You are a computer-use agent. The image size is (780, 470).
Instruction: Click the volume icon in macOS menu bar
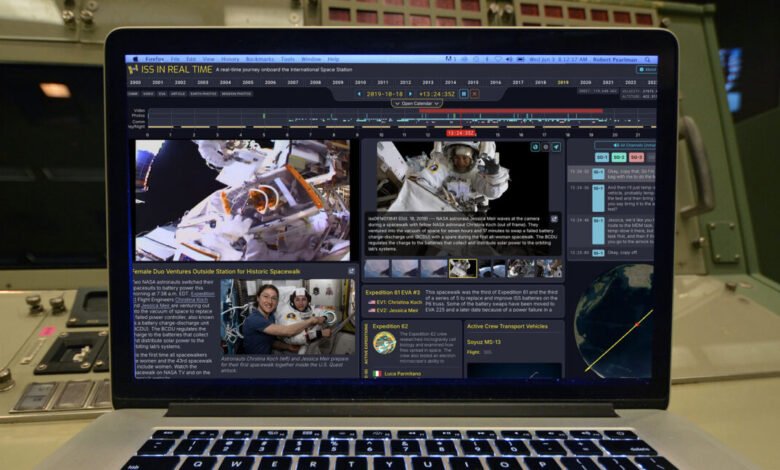(x=509, y=59)
